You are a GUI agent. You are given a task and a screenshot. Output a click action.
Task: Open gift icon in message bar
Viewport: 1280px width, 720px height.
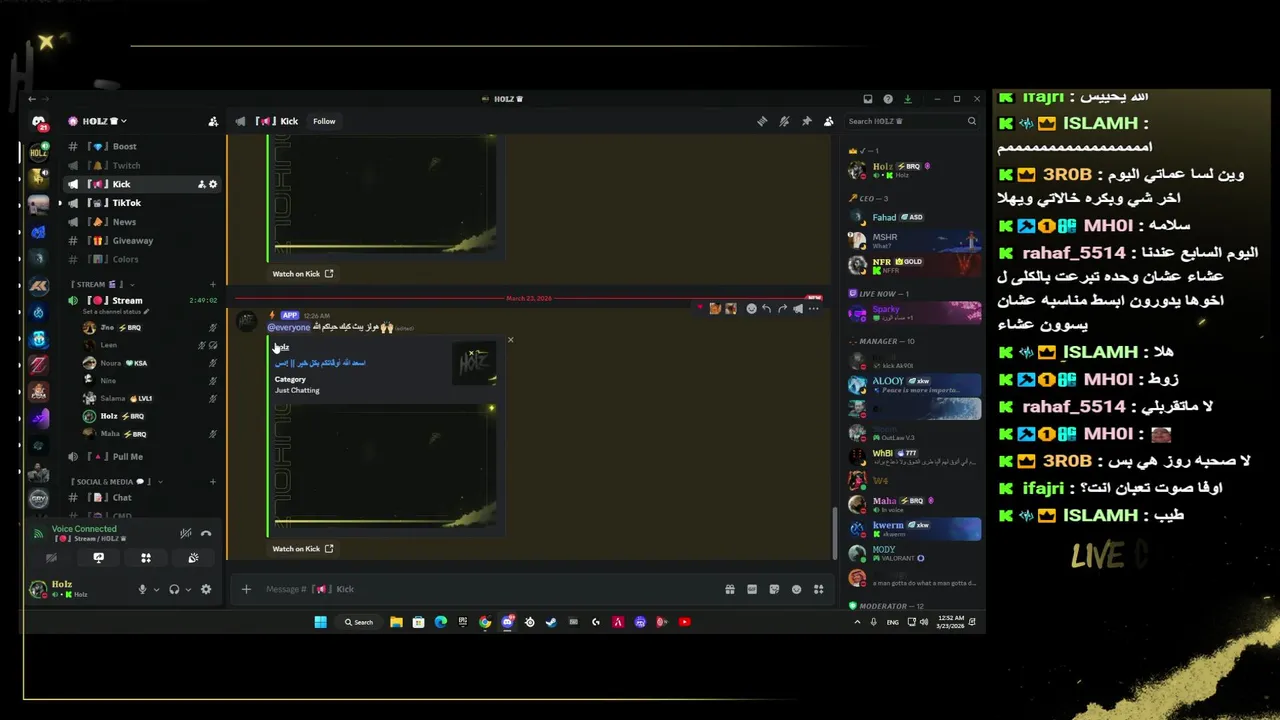730,589
